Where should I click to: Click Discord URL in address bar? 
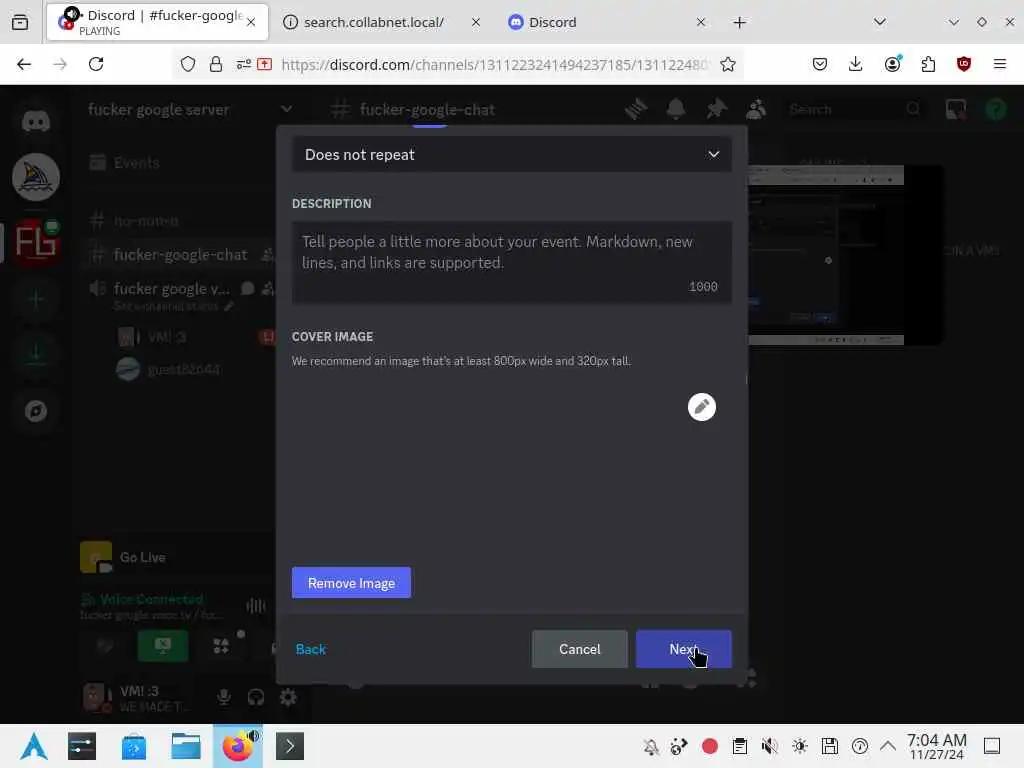click(x=495, y=65)
